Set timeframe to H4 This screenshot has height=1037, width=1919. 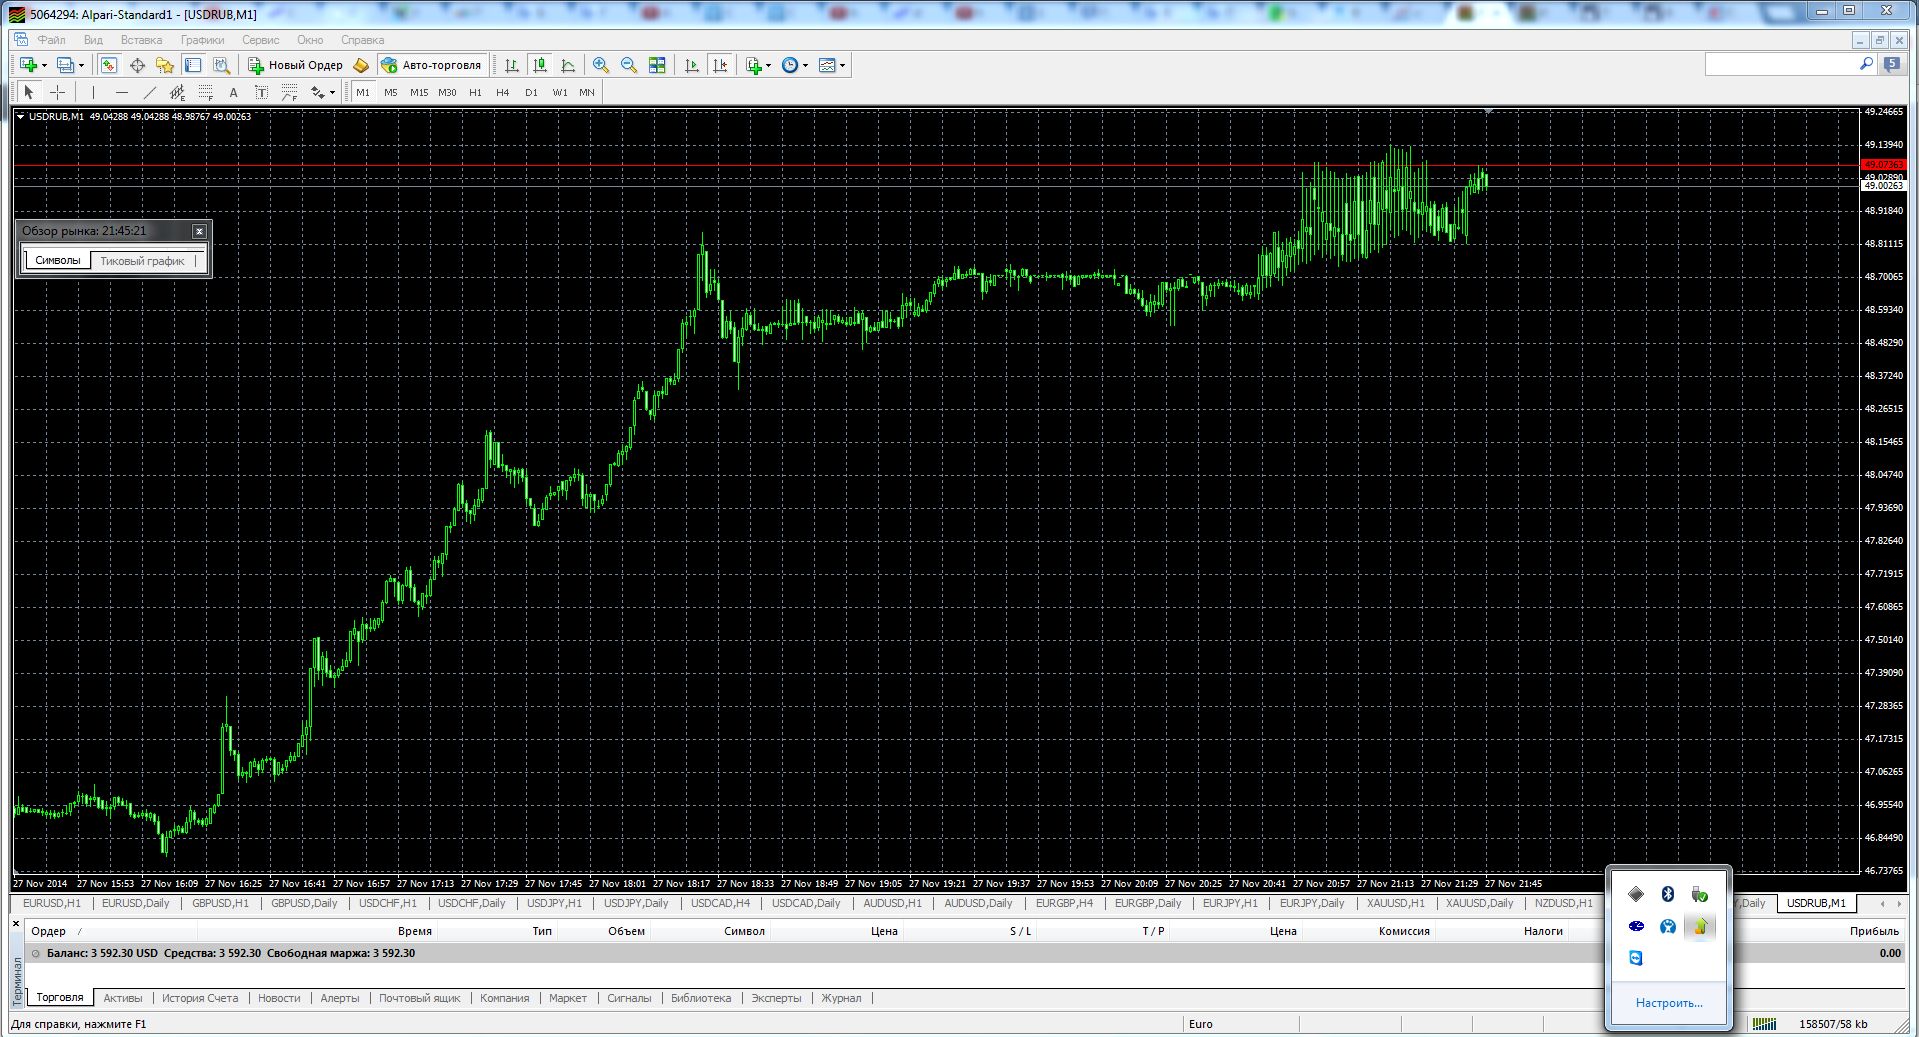tap(503, 92)
